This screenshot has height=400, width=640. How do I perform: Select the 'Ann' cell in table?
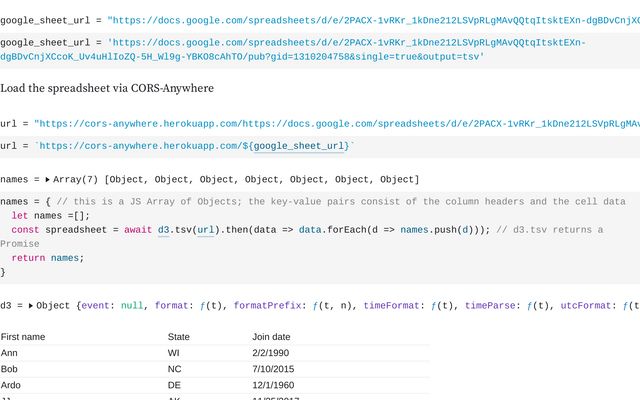tap(10, 353)
